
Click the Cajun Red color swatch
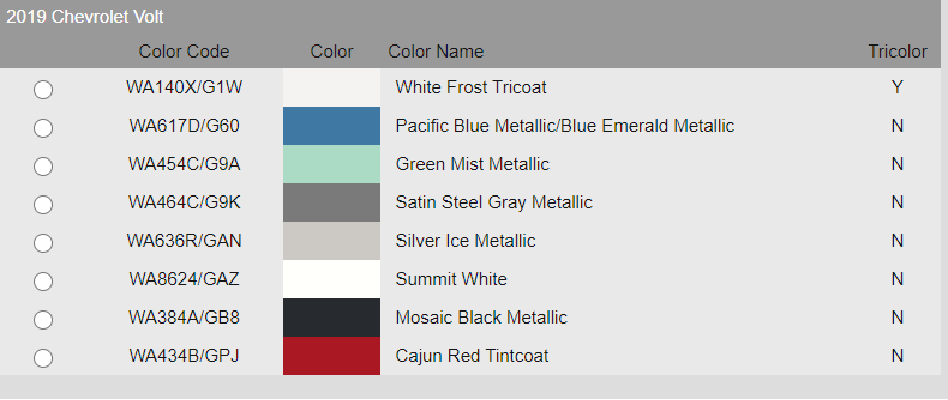[331, 356]
